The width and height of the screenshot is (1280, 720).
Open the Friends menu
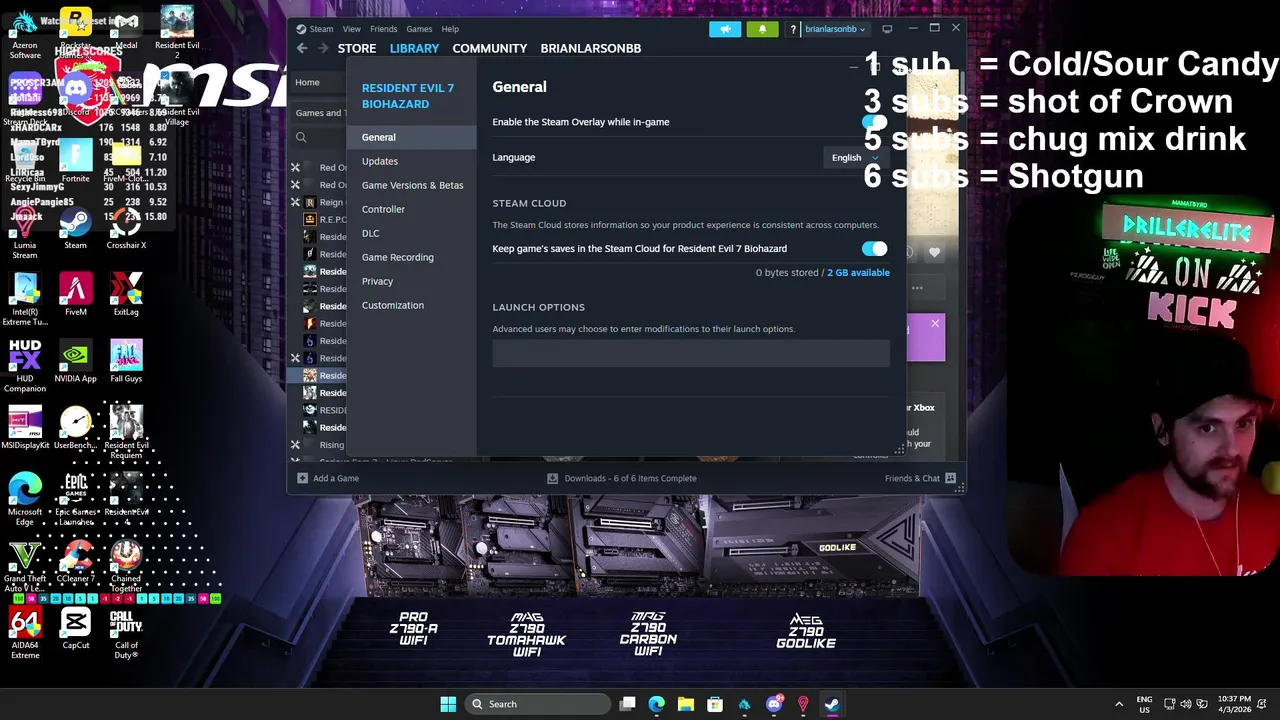pos(383,29)
